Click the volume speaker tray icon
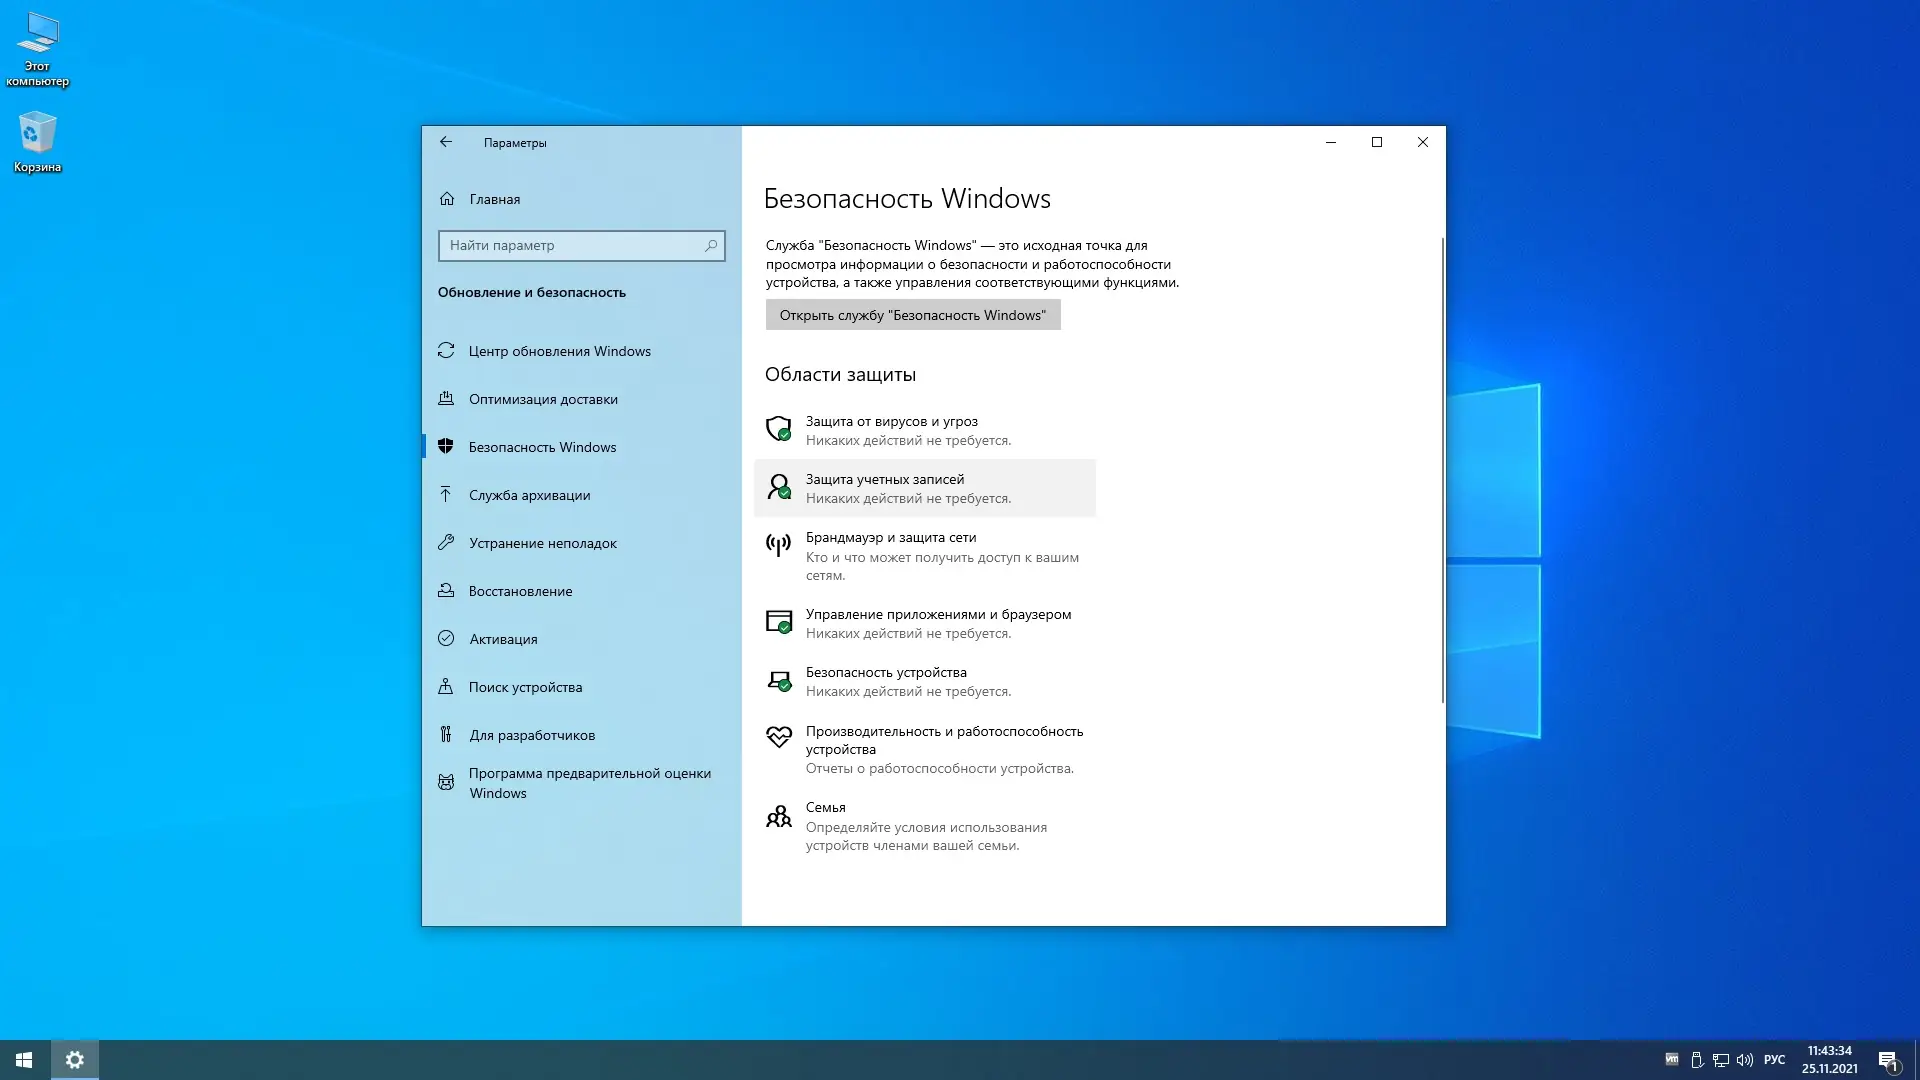This screenshot has width=1920, height=1080. click(1745, 1060)
